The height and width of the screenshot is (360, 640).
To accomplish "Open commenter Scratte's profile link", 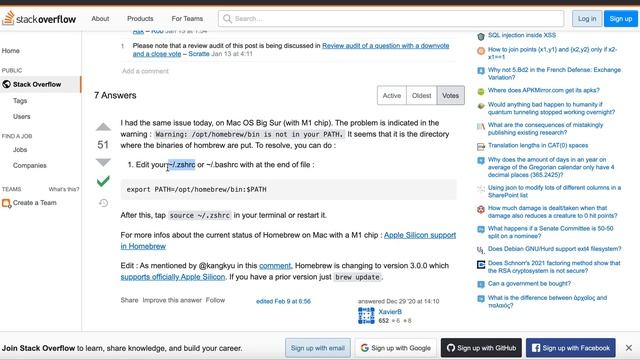I will [199, 54].
